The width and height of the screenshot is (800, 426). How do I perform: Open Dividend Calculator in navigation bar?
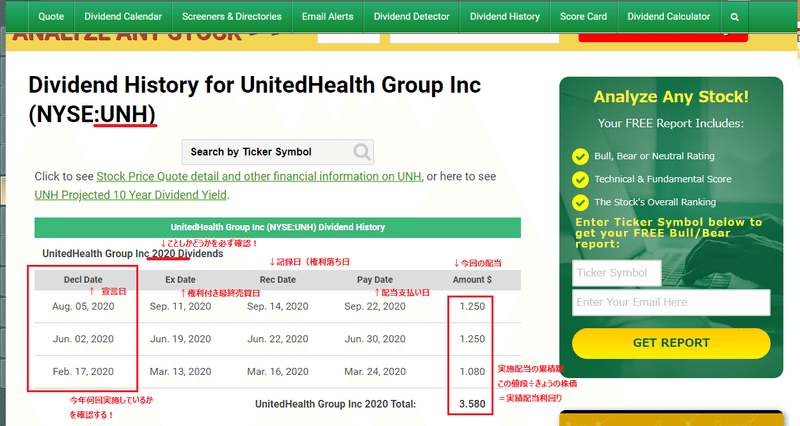pos(669,16)
